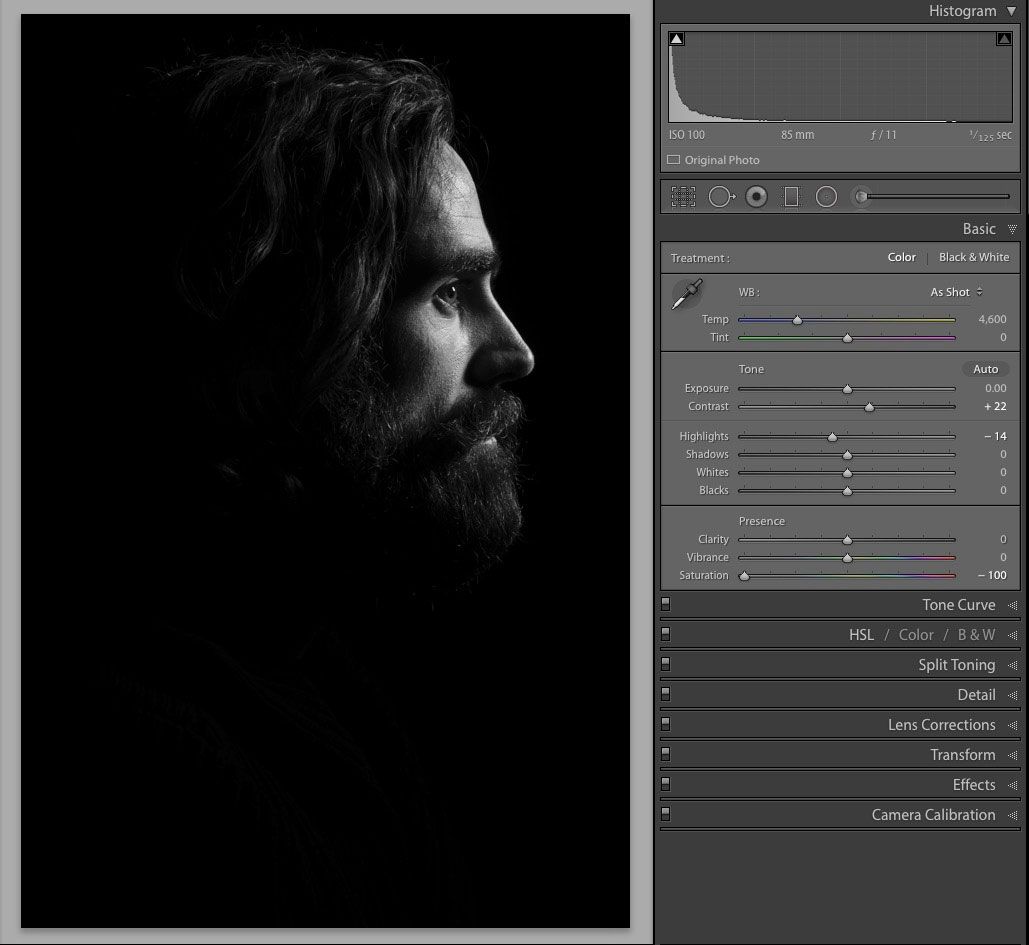
Task: Click the Blacks slider handle
Action: point(847,490)
